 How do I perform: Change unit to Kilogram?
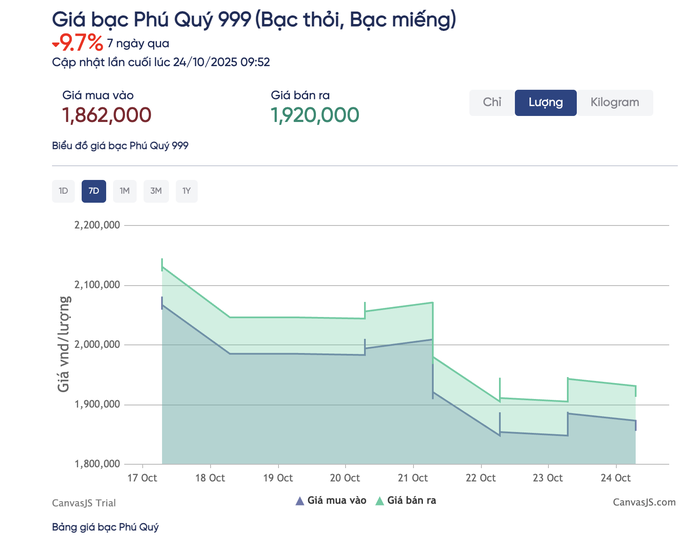coord(614,102)
